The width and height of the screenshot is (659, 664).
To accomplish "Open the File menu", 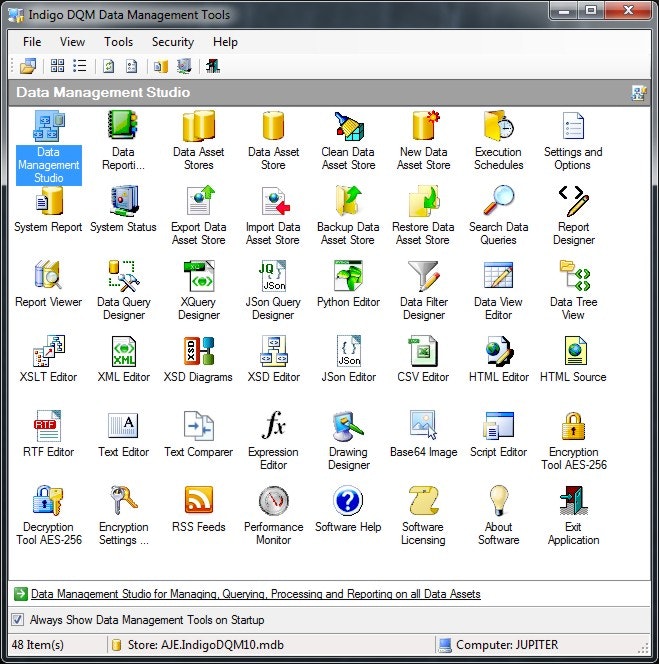I will point(32,42).
